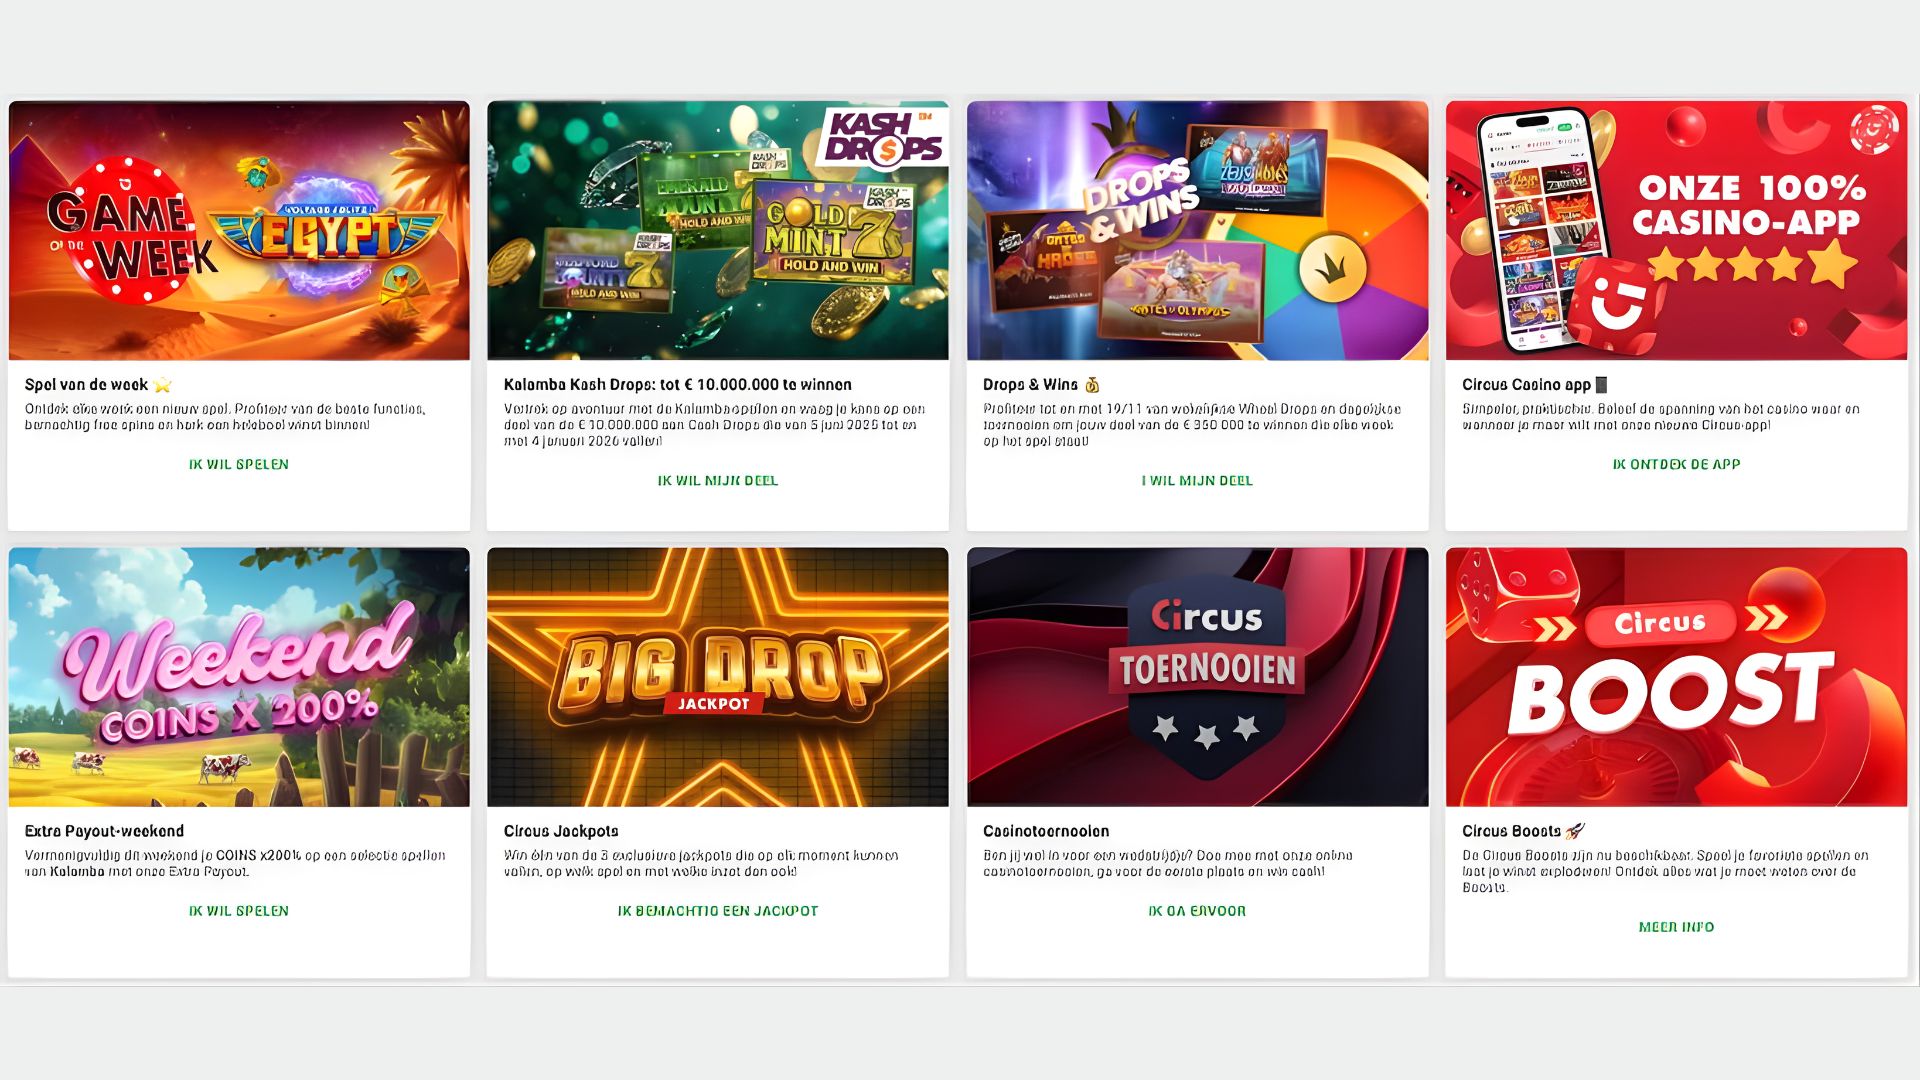
Task: Click the Drops & Wins wheel banner
Action: pyautogui.click(x=1197, y=230)
